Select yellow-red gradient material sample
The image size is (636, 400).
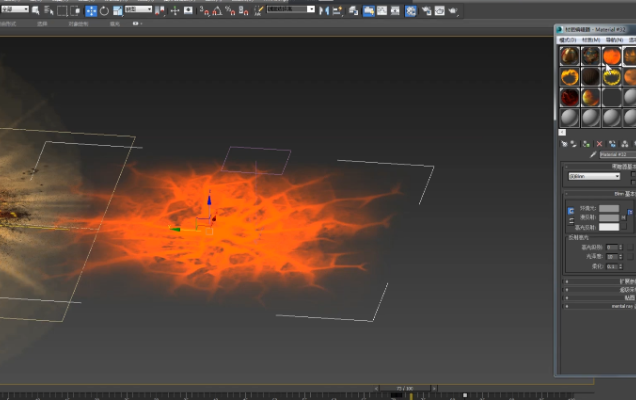pyautogui.click(x=591, y=97)
